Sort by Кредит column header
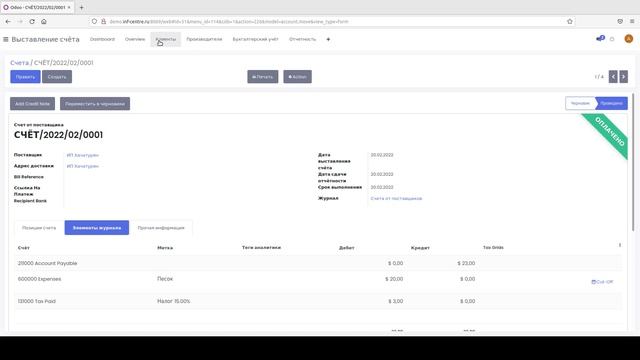Screen dimensions: 640x360 tap(420, 248)
